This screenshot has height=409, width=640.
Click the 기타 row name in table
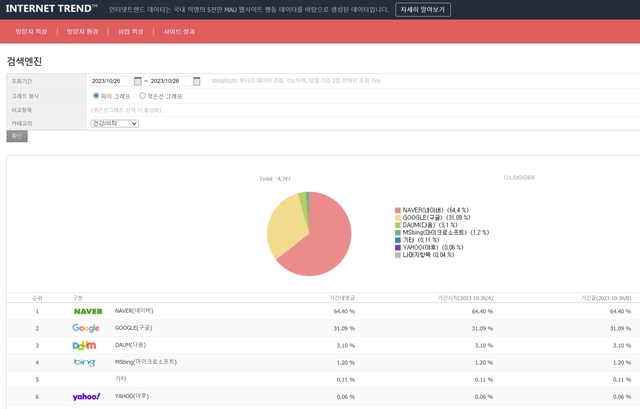coord(121,379)
